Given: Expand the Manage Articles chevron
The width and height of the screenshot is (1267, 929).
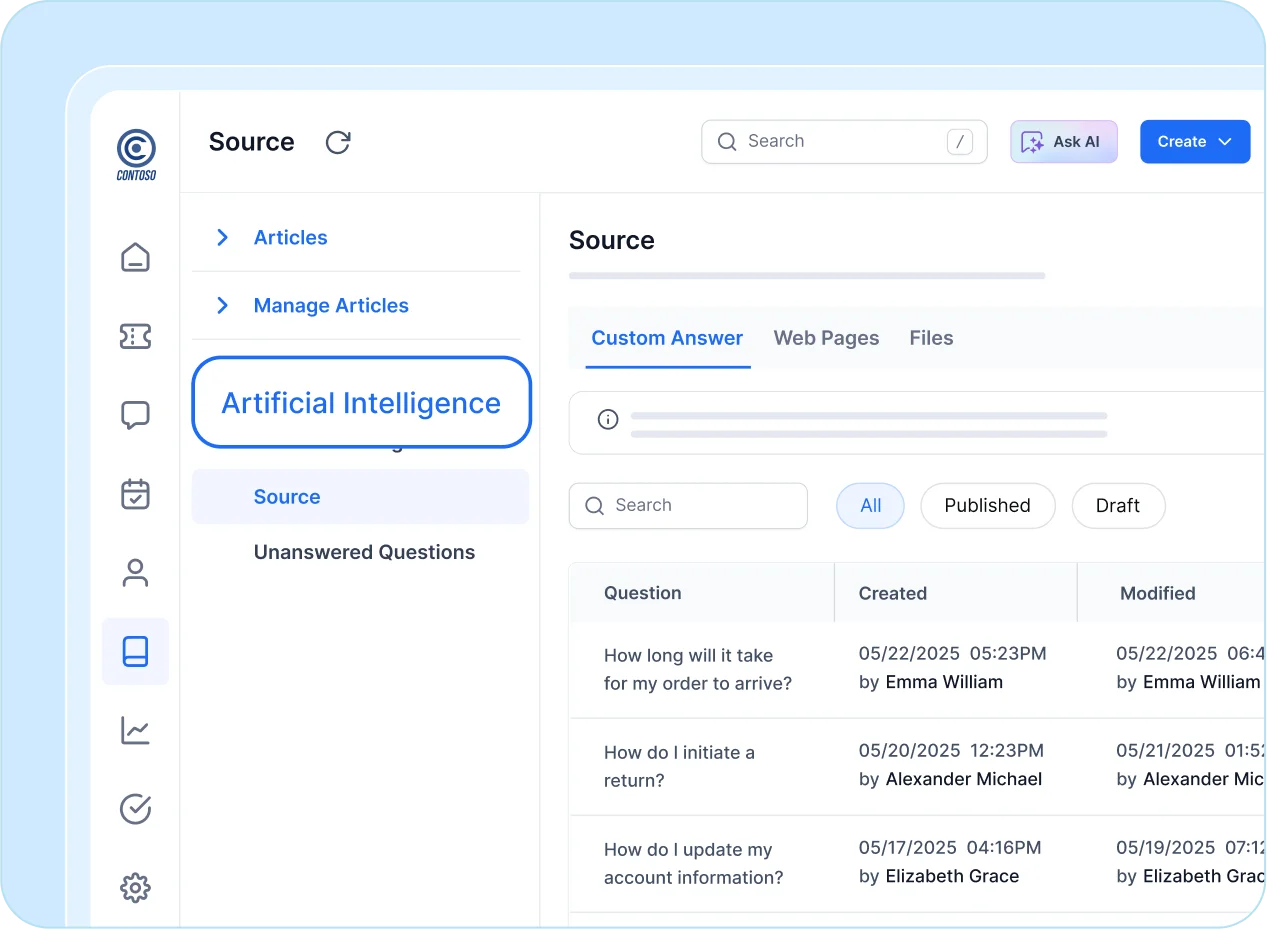Looking at the screenshot, I should (x=223, y=305).
